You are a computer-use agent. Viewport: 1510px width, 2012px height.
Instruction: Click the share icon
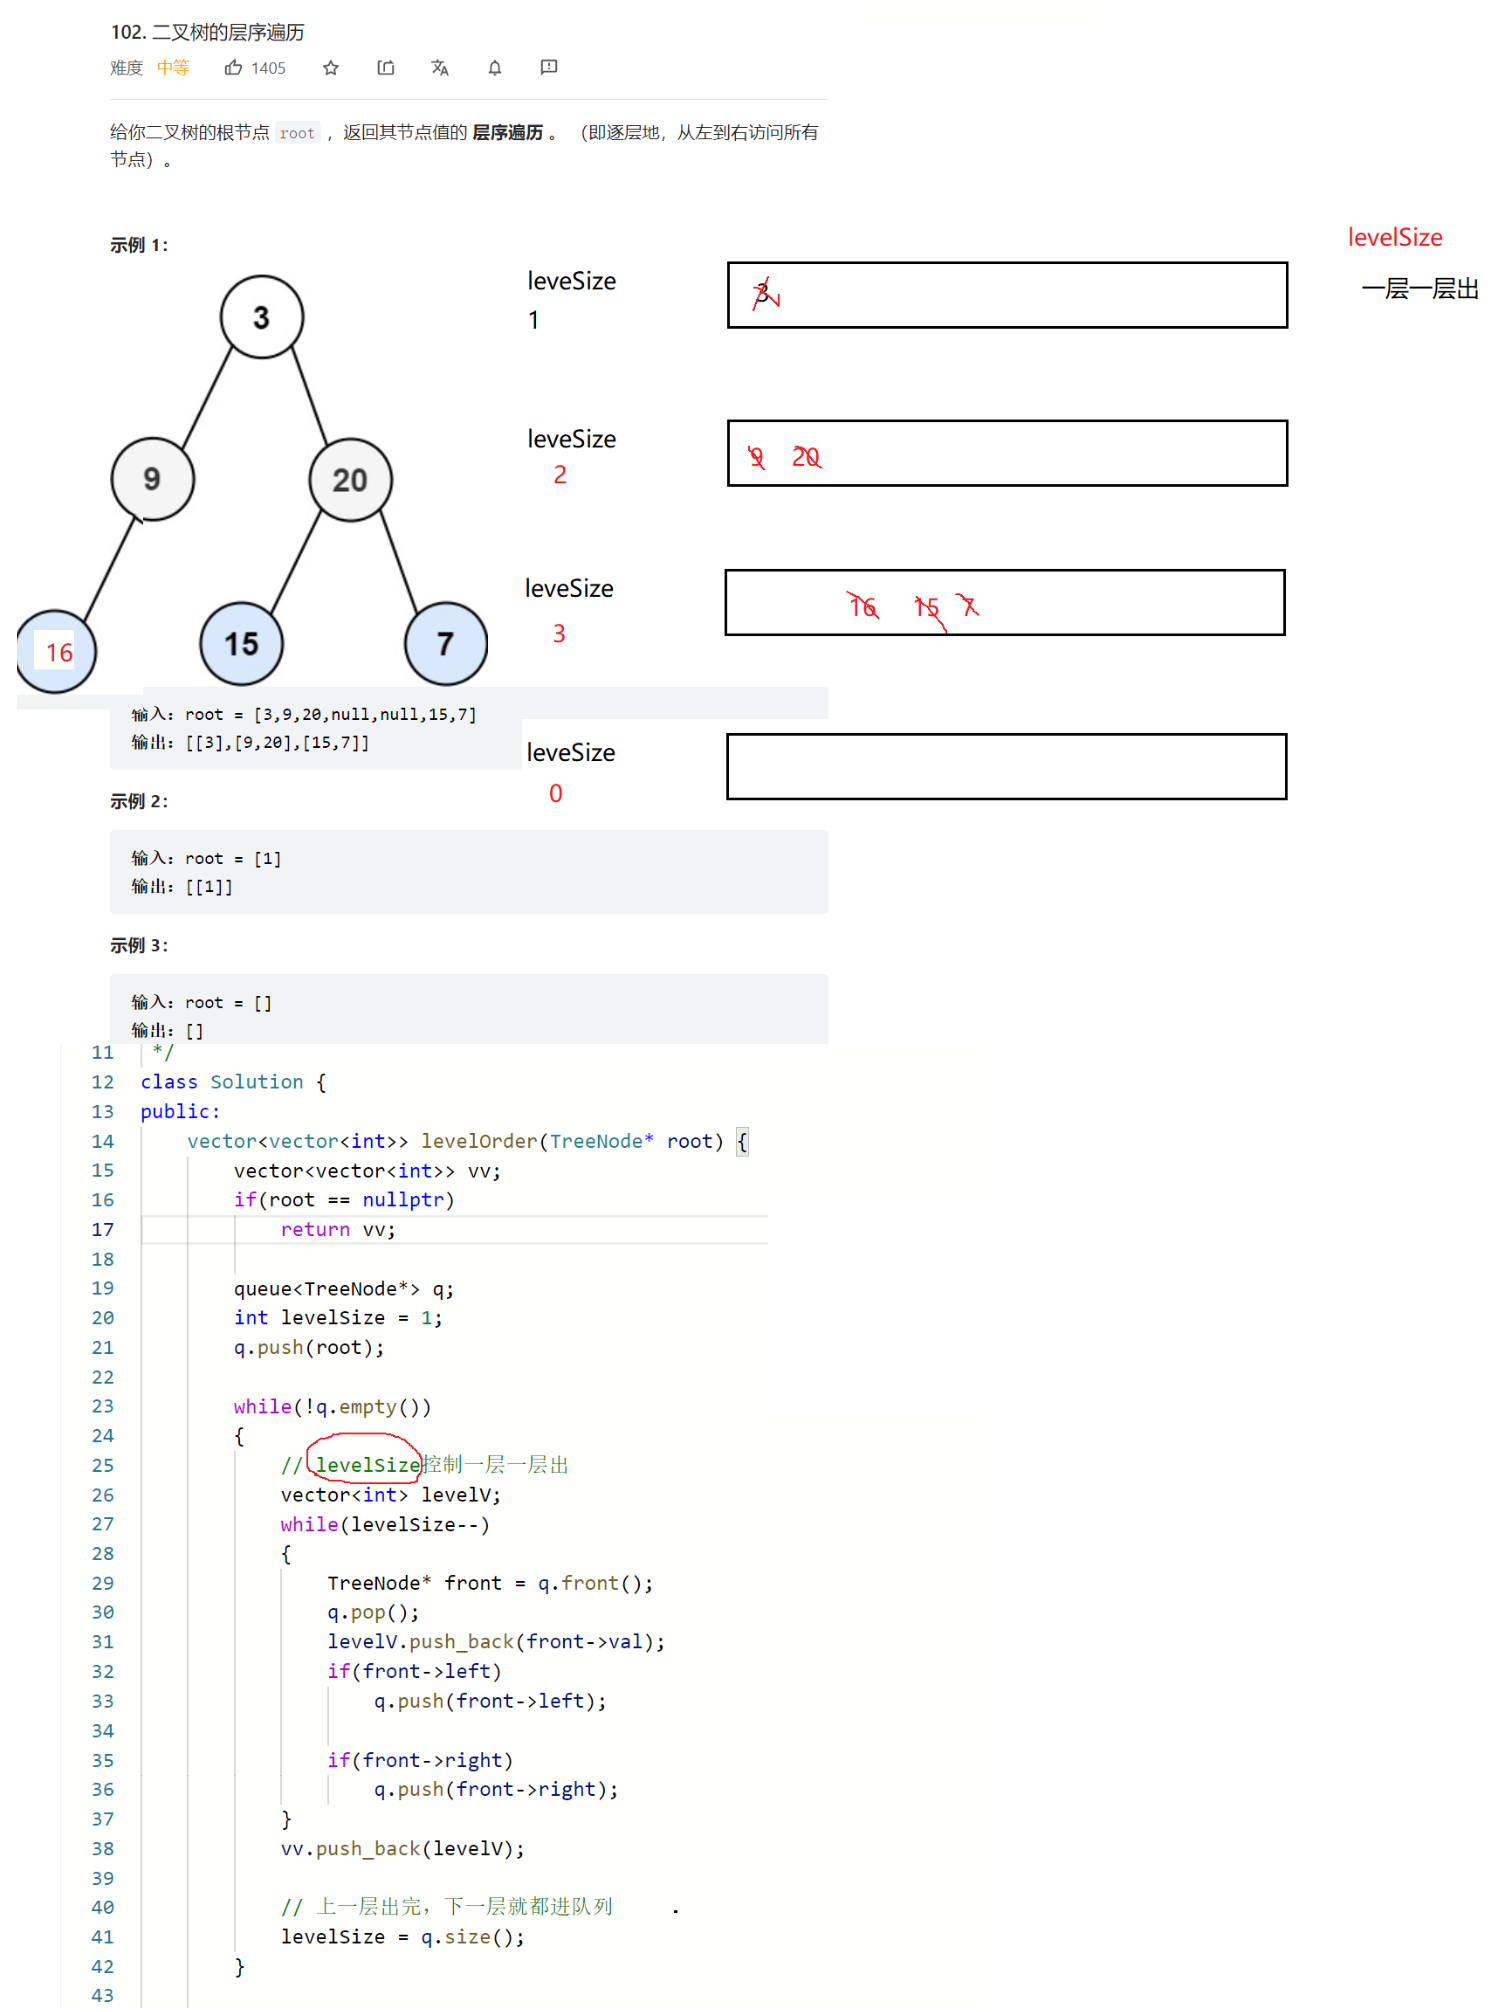pos(386,67)
